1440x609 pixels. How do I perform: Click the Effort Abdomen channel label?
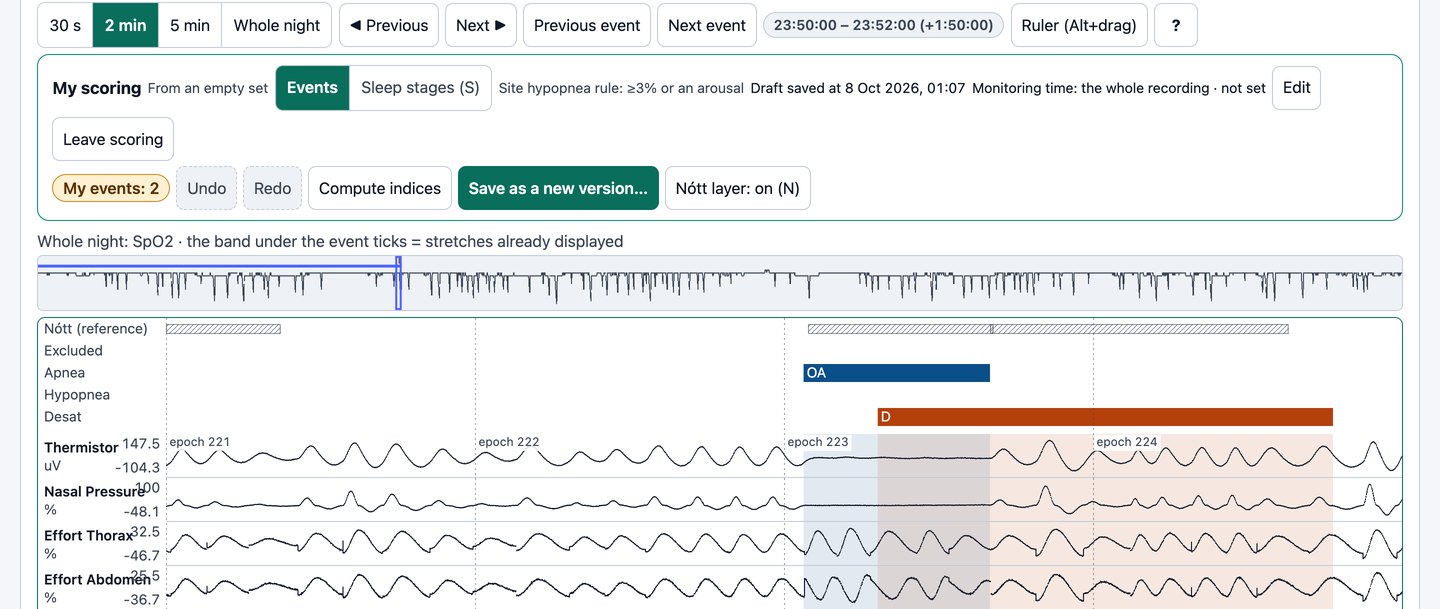point(97,579)
